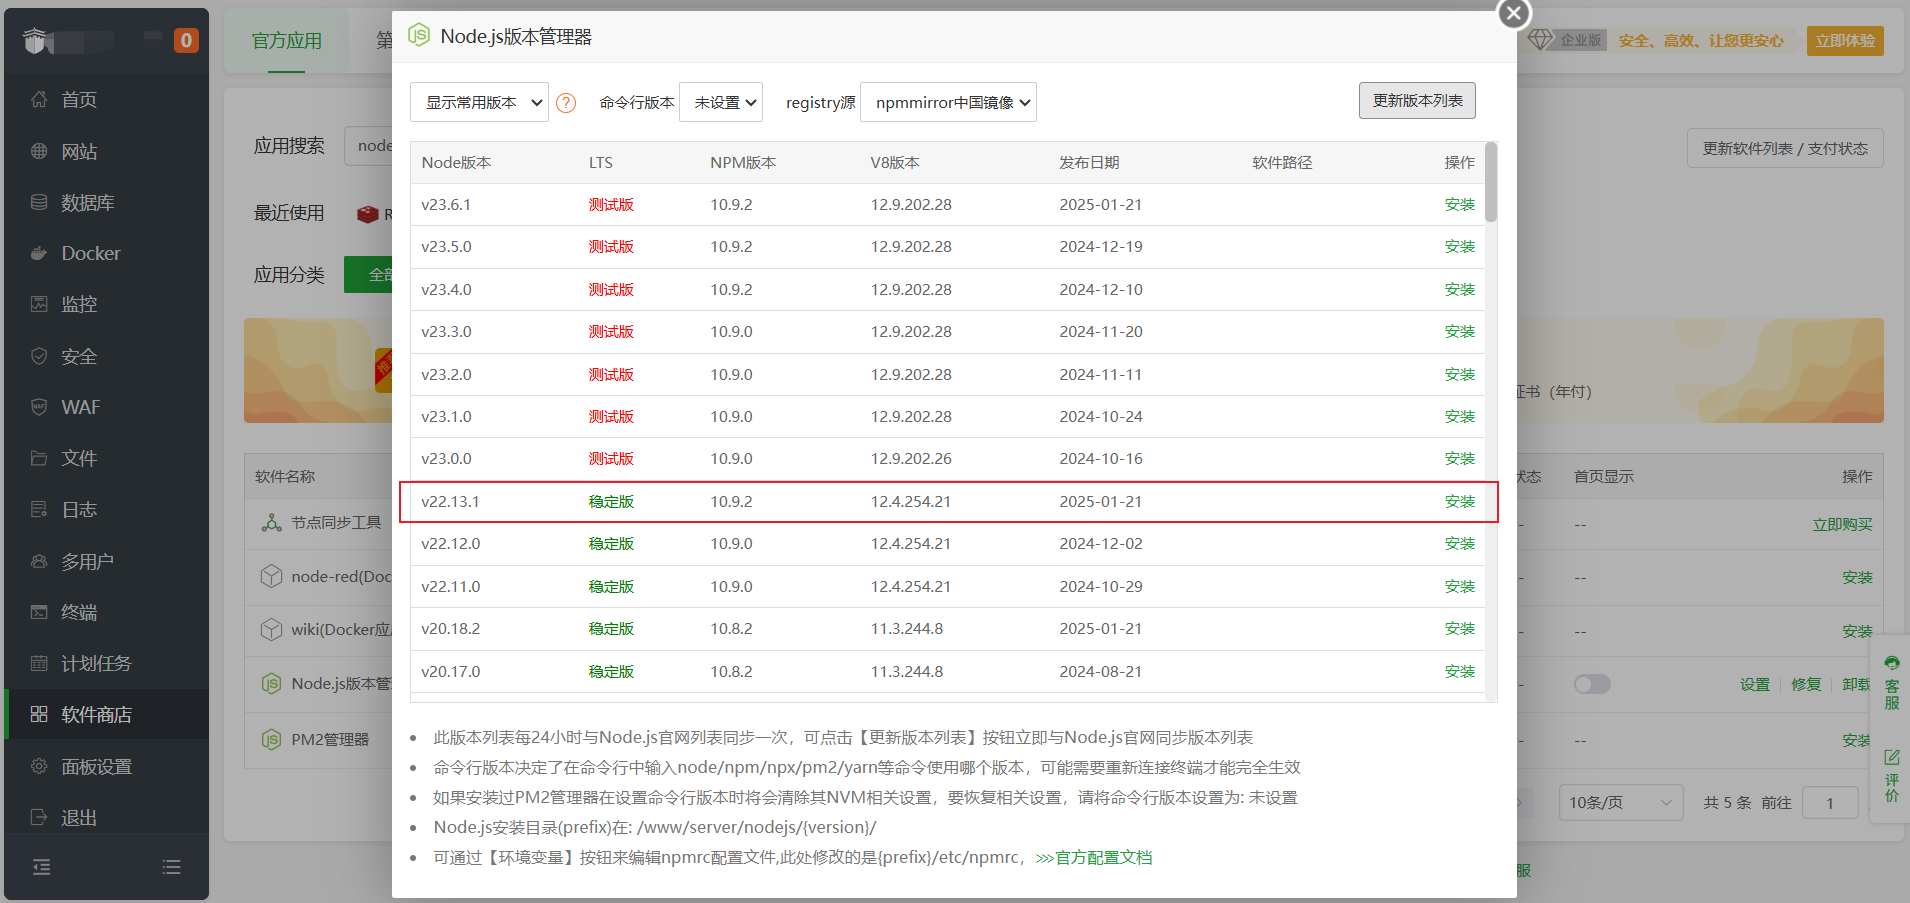Open the 首页 home sidebar item
1910x903 pixels.
point(106,99)
